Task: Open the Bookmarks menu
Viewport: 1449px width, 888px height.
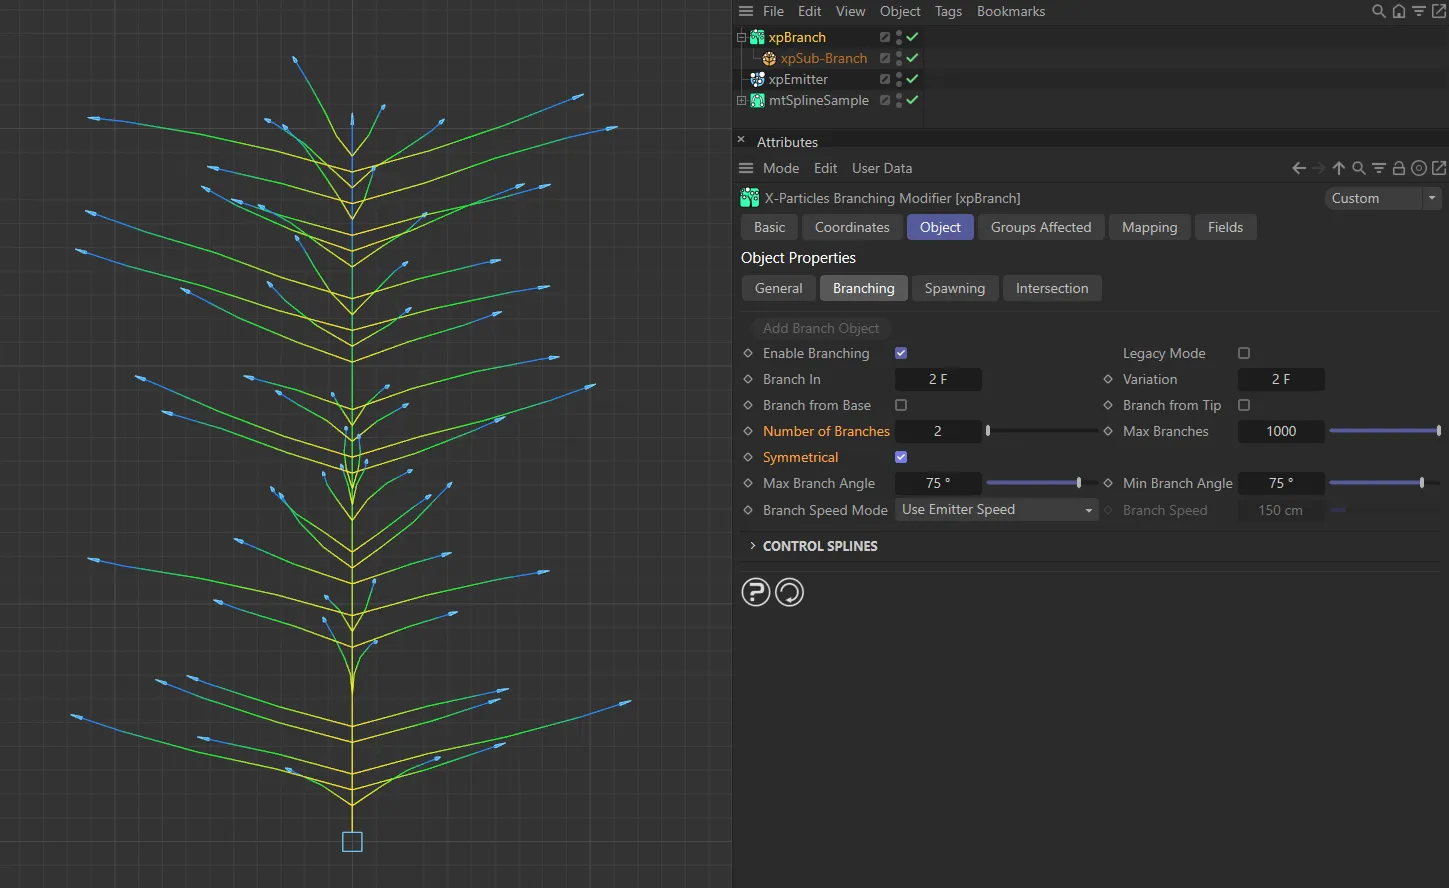Action: (1010, 11)
